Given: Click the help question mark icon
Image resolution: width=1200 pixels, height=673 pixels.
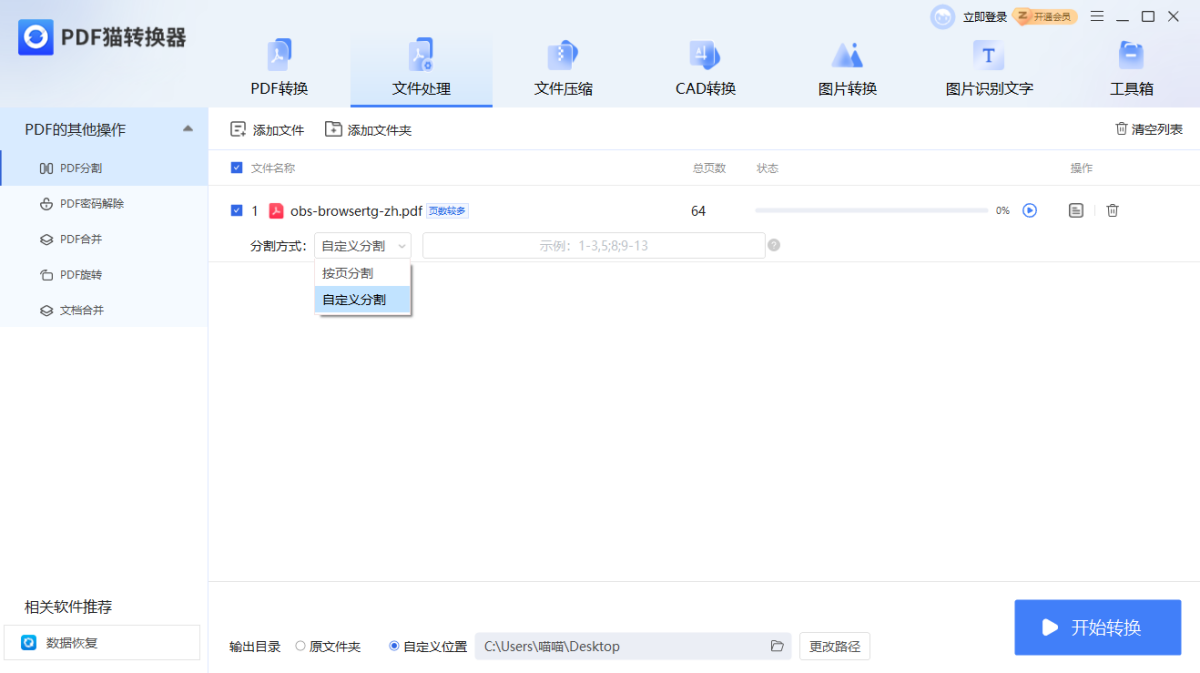Looking at the screenshot, I should [774, 246].
